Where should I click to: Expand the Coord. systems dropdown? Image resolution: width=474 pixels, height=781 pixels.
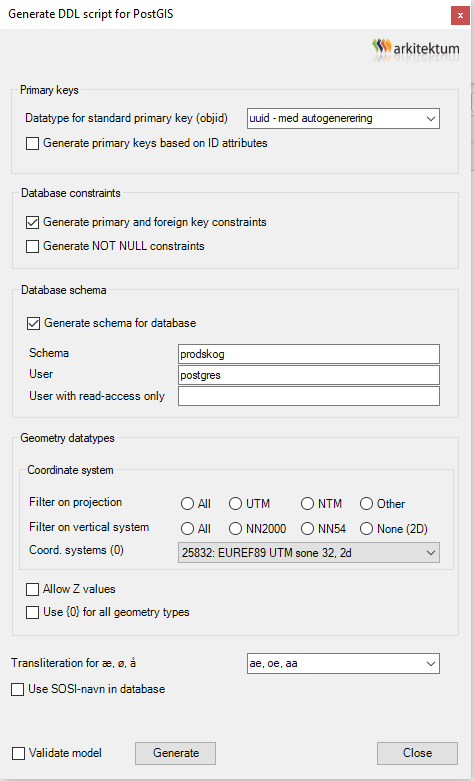309,553
